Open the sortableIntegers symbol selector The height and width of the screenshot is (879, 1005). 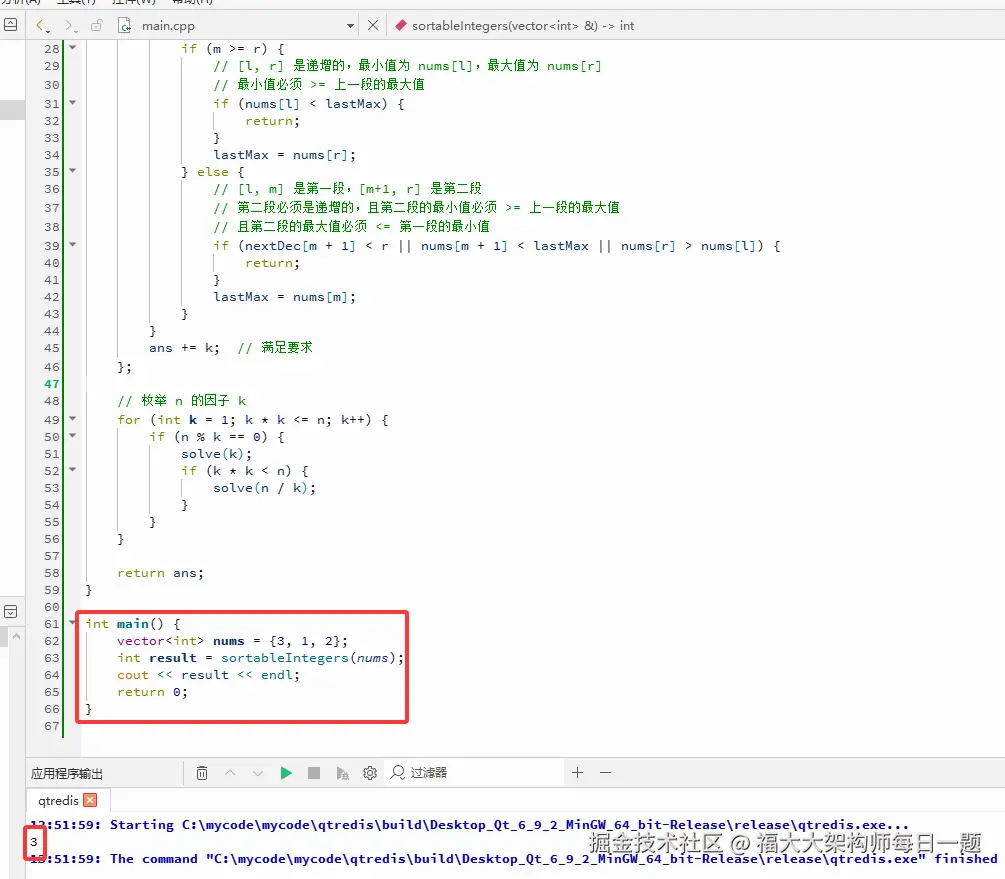click(x=522, y=26)
